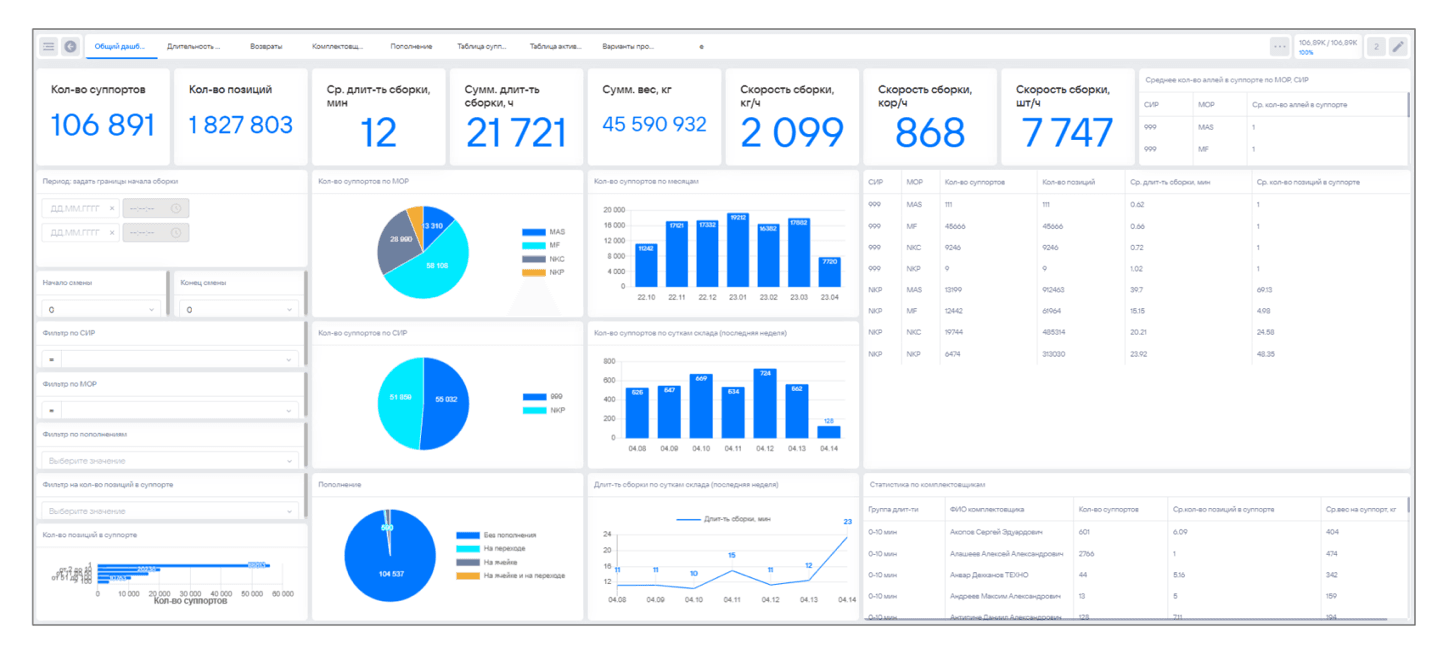The height and width of the screenshot is (660, 1445).
Task: Clear the second date with X icon
Action: 112,232
